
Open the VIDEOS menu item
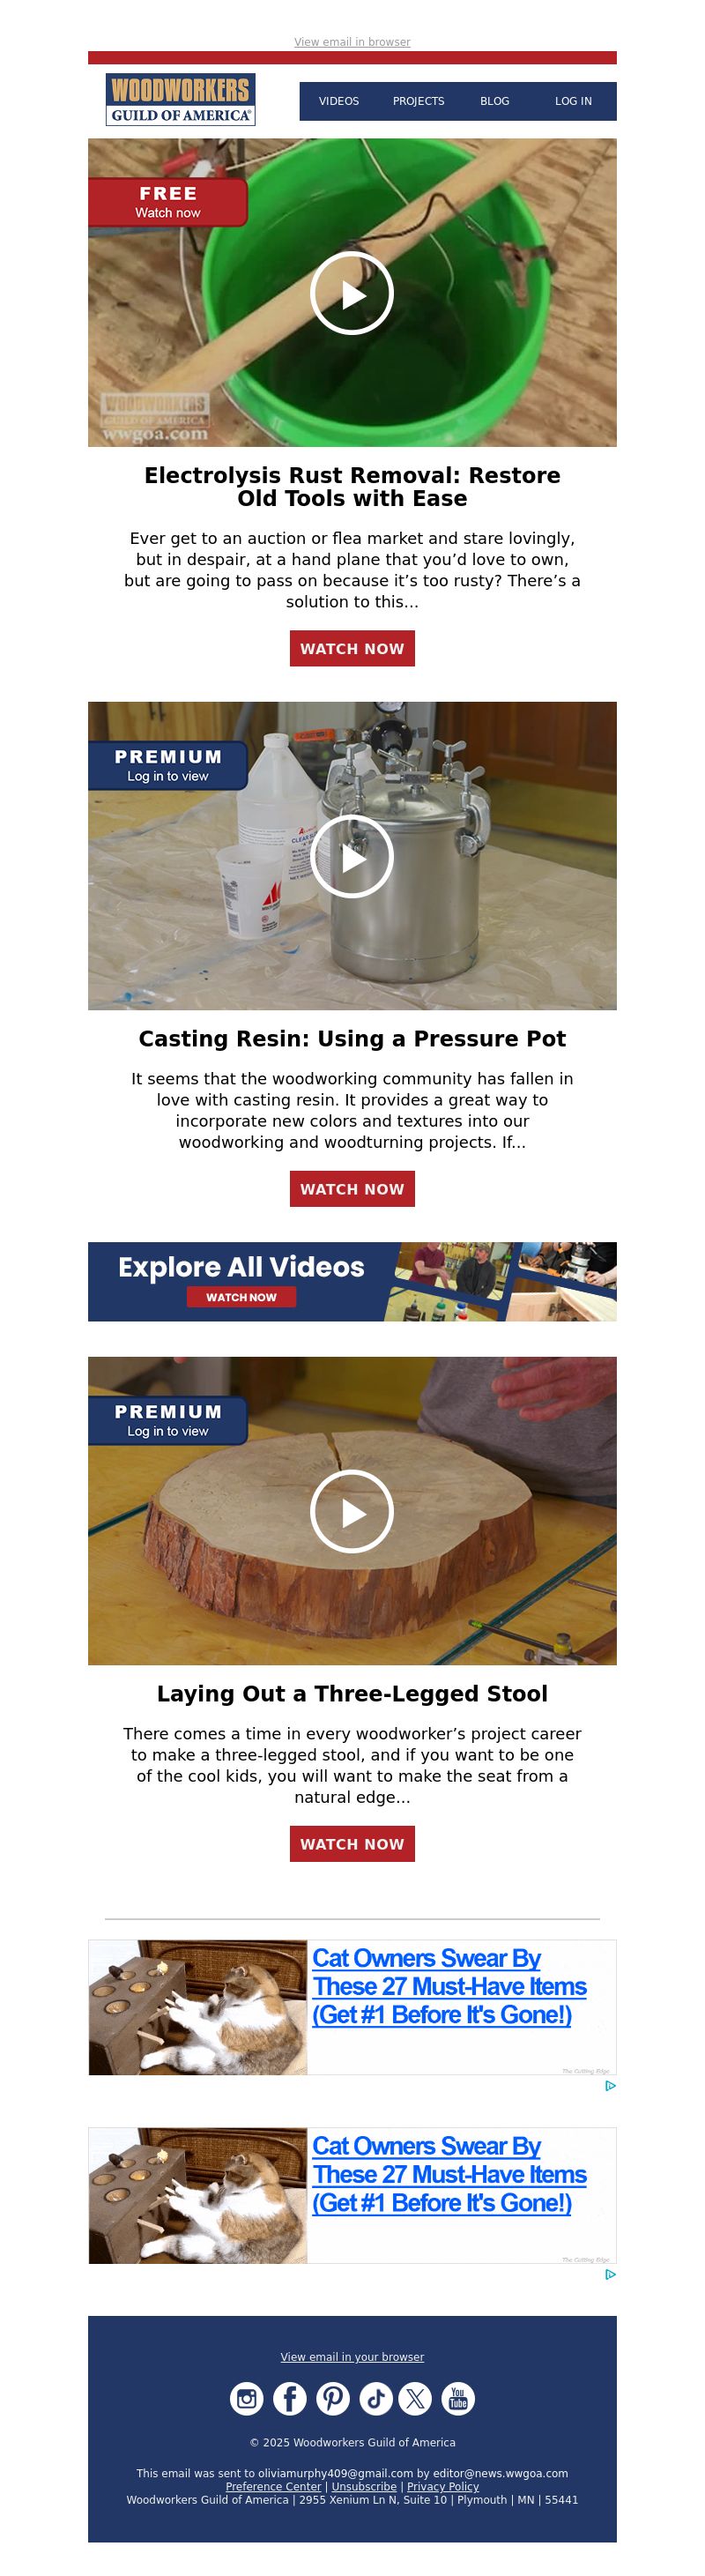(x=339, y=101)
